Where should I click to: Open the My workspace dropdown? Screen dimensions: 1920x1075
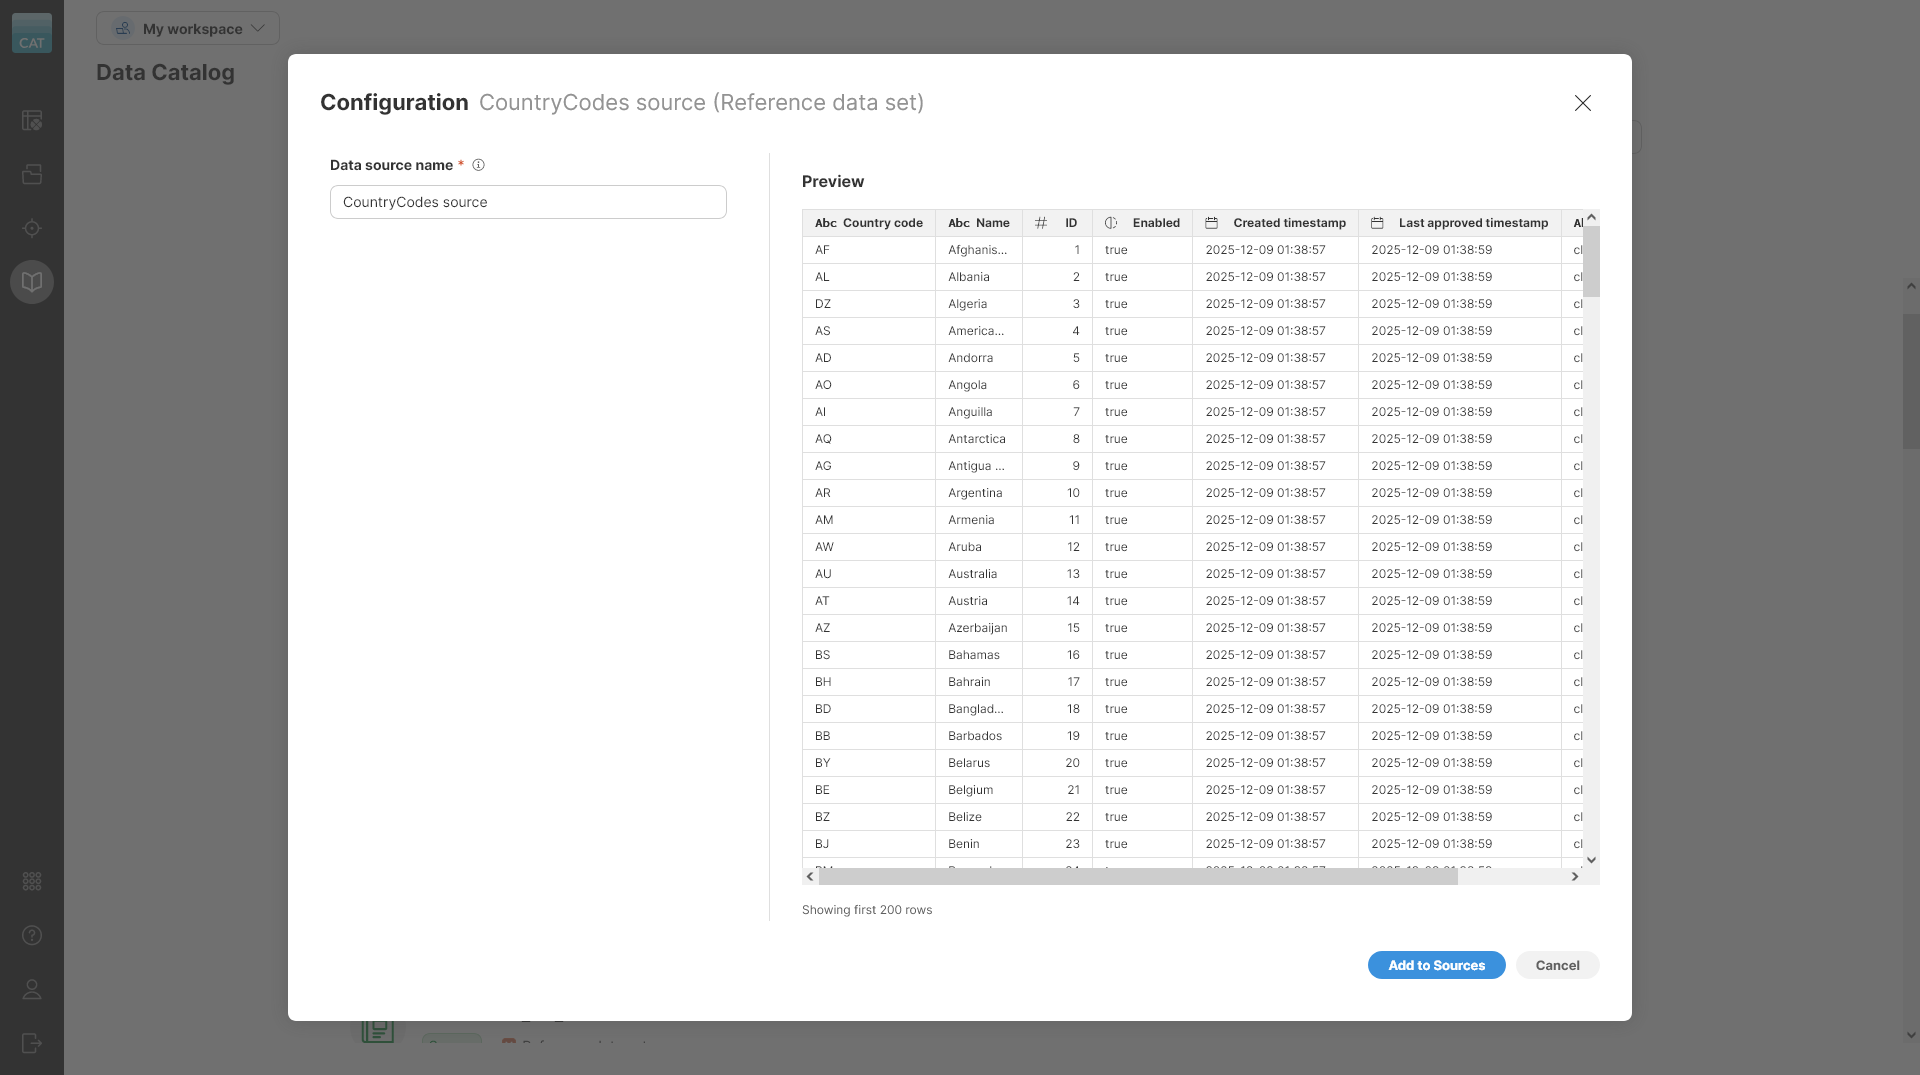coord(187,28)
